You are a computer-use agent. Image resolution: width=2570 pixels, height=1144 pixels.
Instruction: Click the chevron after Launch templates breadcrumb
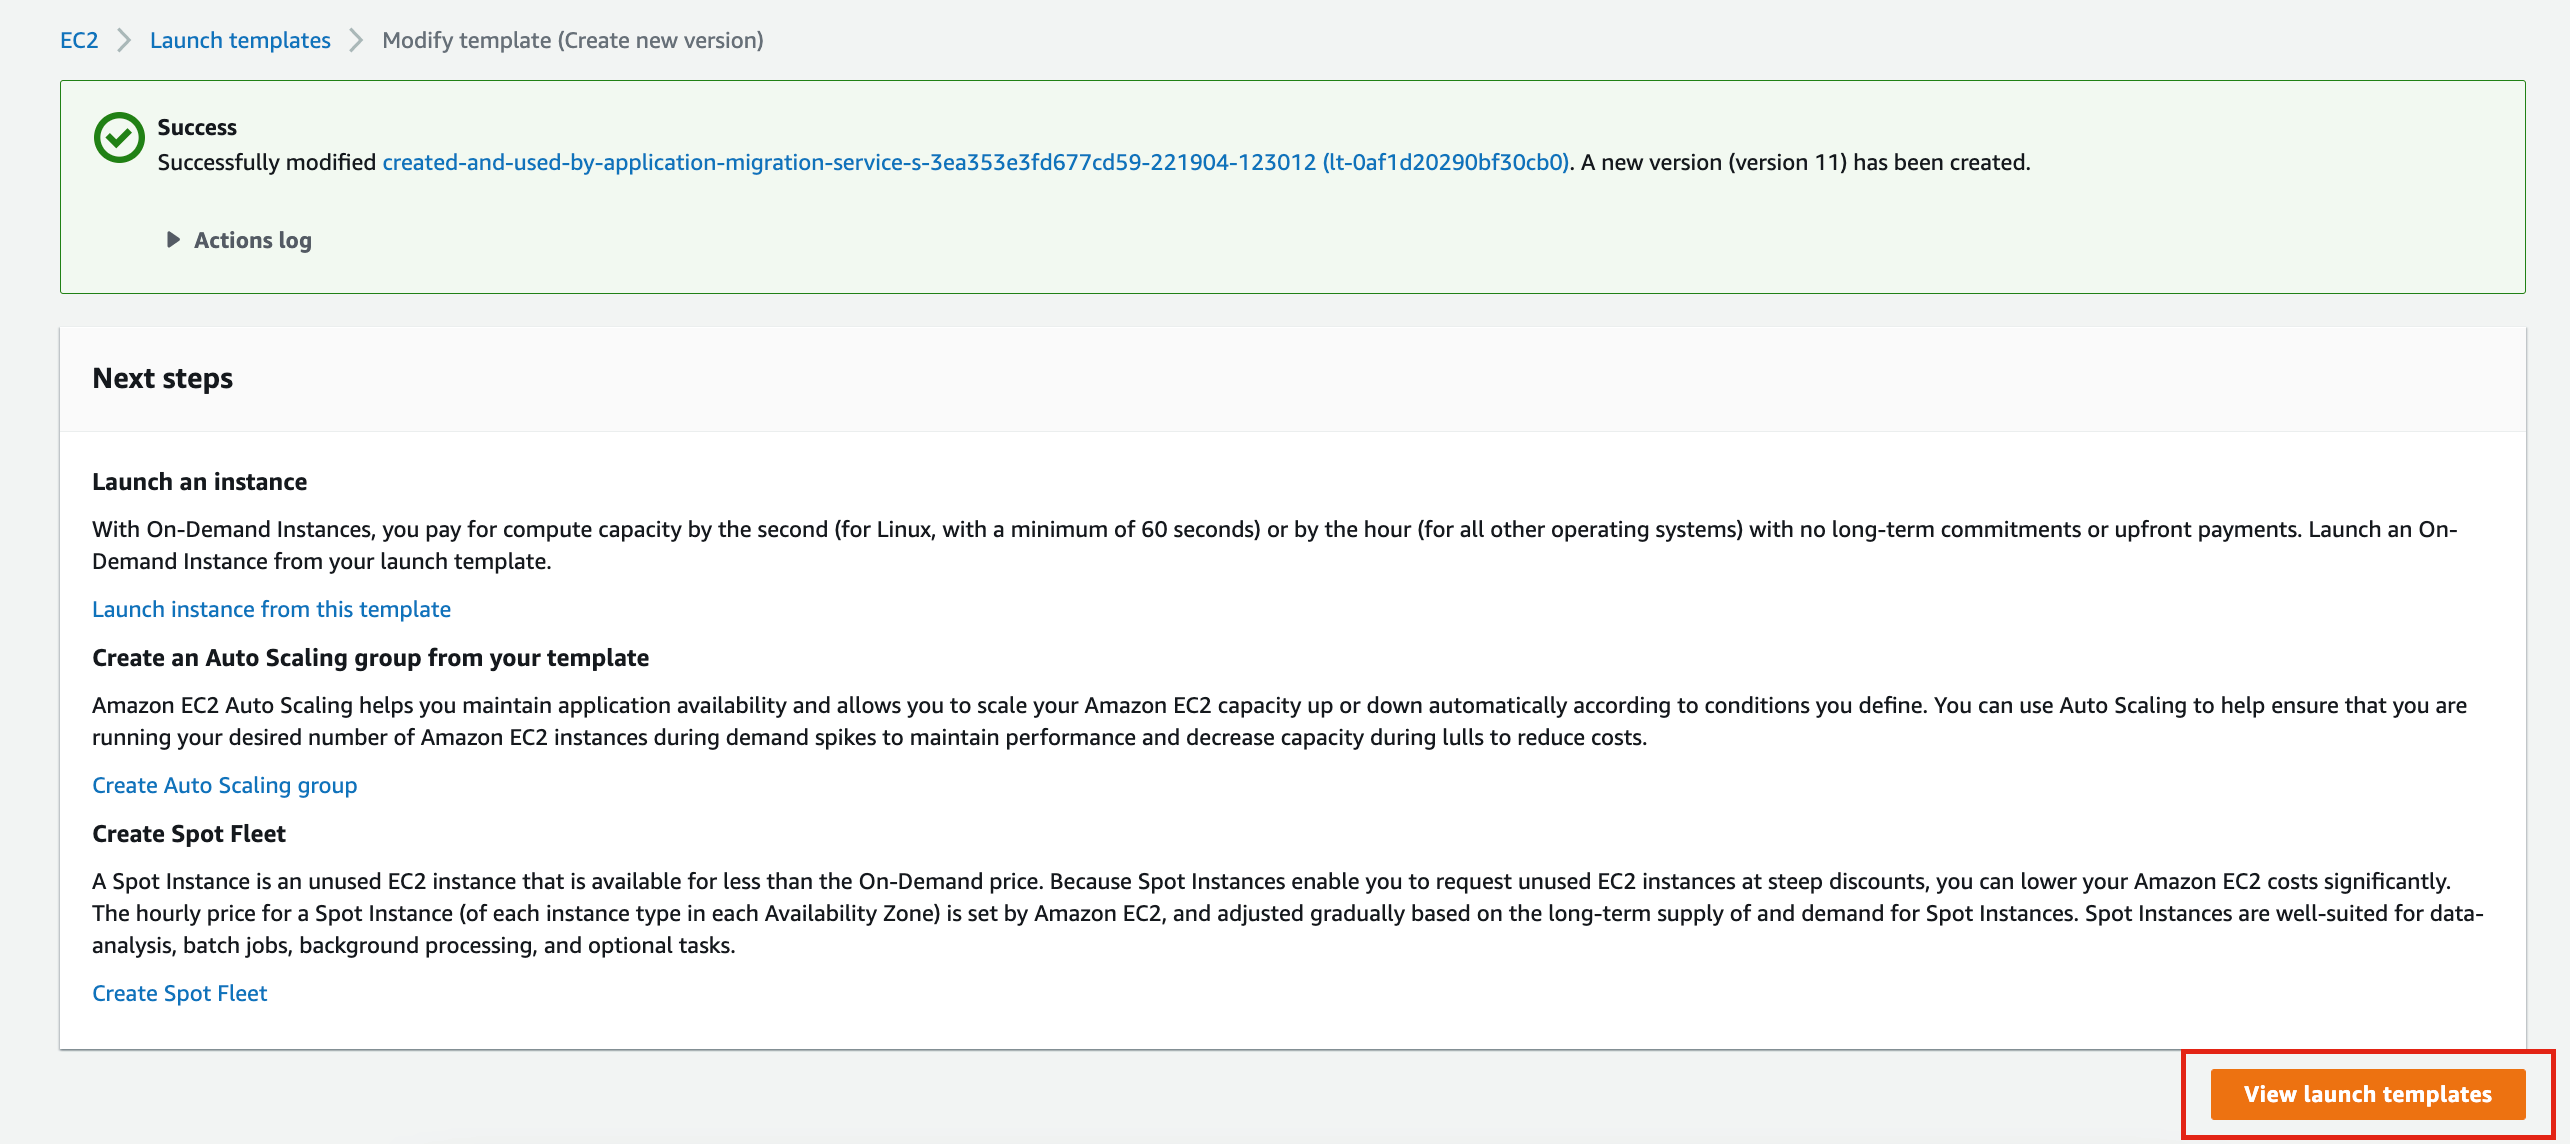coord(356,40)
